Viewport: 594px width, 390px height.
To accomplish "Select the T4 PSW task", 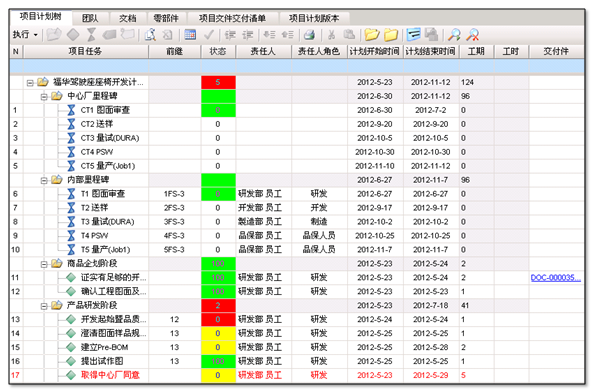I will [x=94, y=236].
